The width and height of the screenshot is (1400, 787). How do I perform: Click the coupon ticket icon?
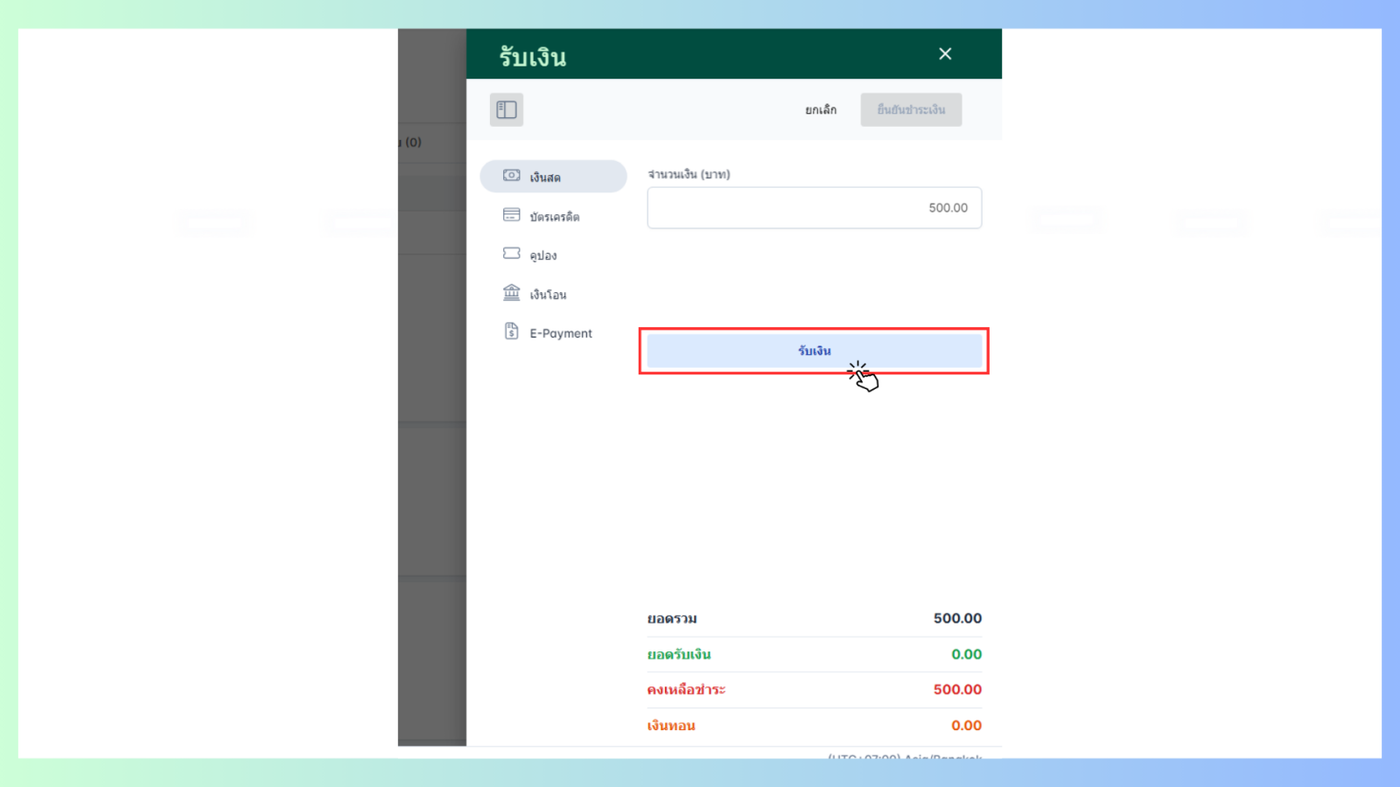pos(511,254)
